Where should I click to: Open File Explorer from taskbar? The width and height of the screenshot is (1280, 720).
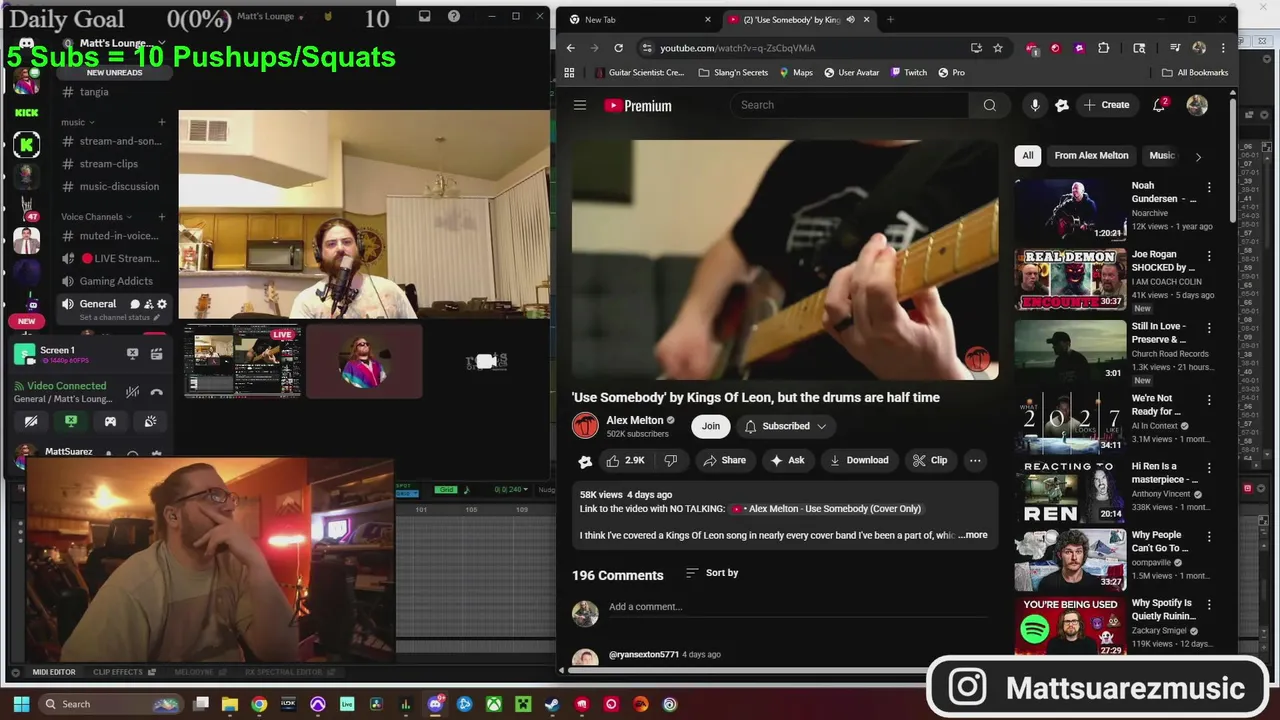230,704
